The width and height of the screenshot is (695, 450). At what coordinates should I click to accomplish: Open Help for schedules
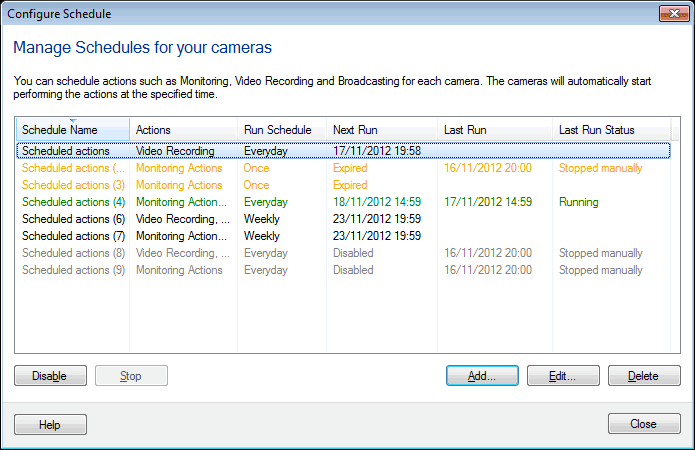50,424
